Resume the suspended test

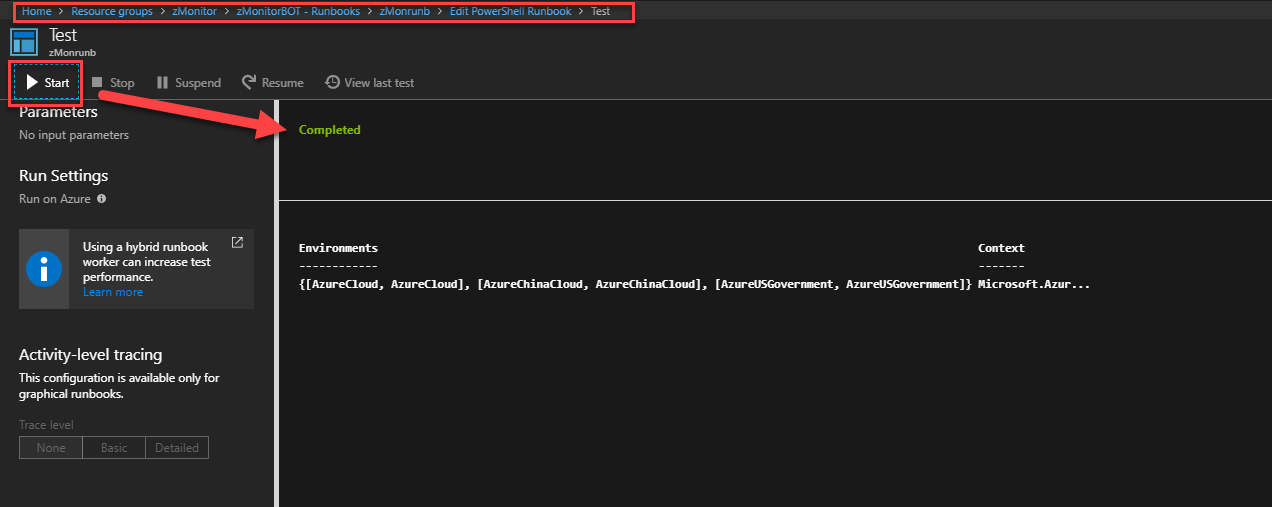pyautogui.click(x=272, y=83)
